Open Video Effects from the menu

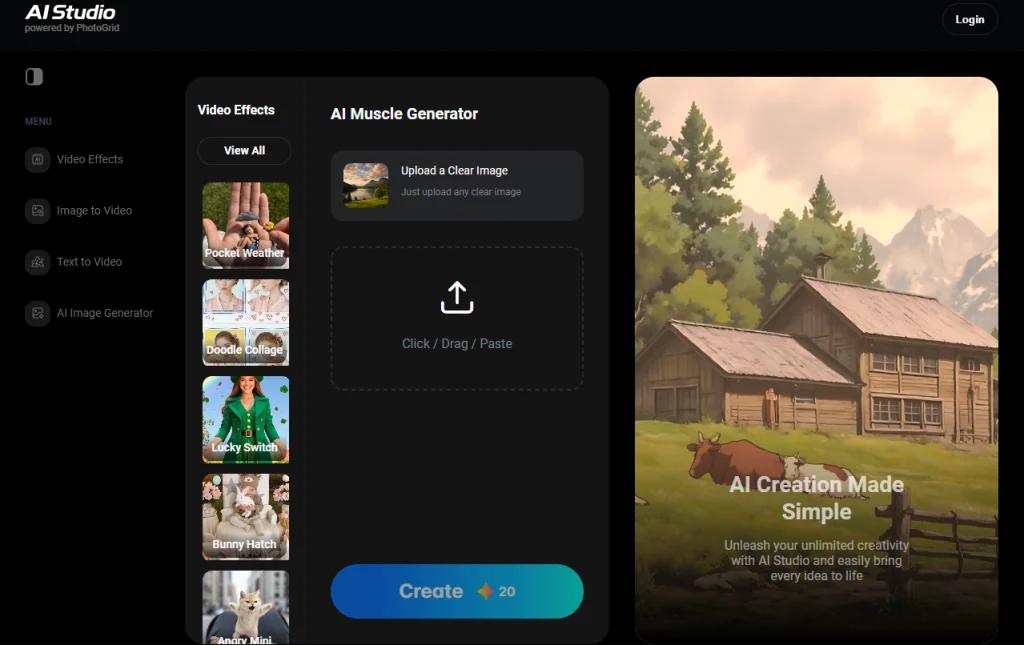[89, 159]
